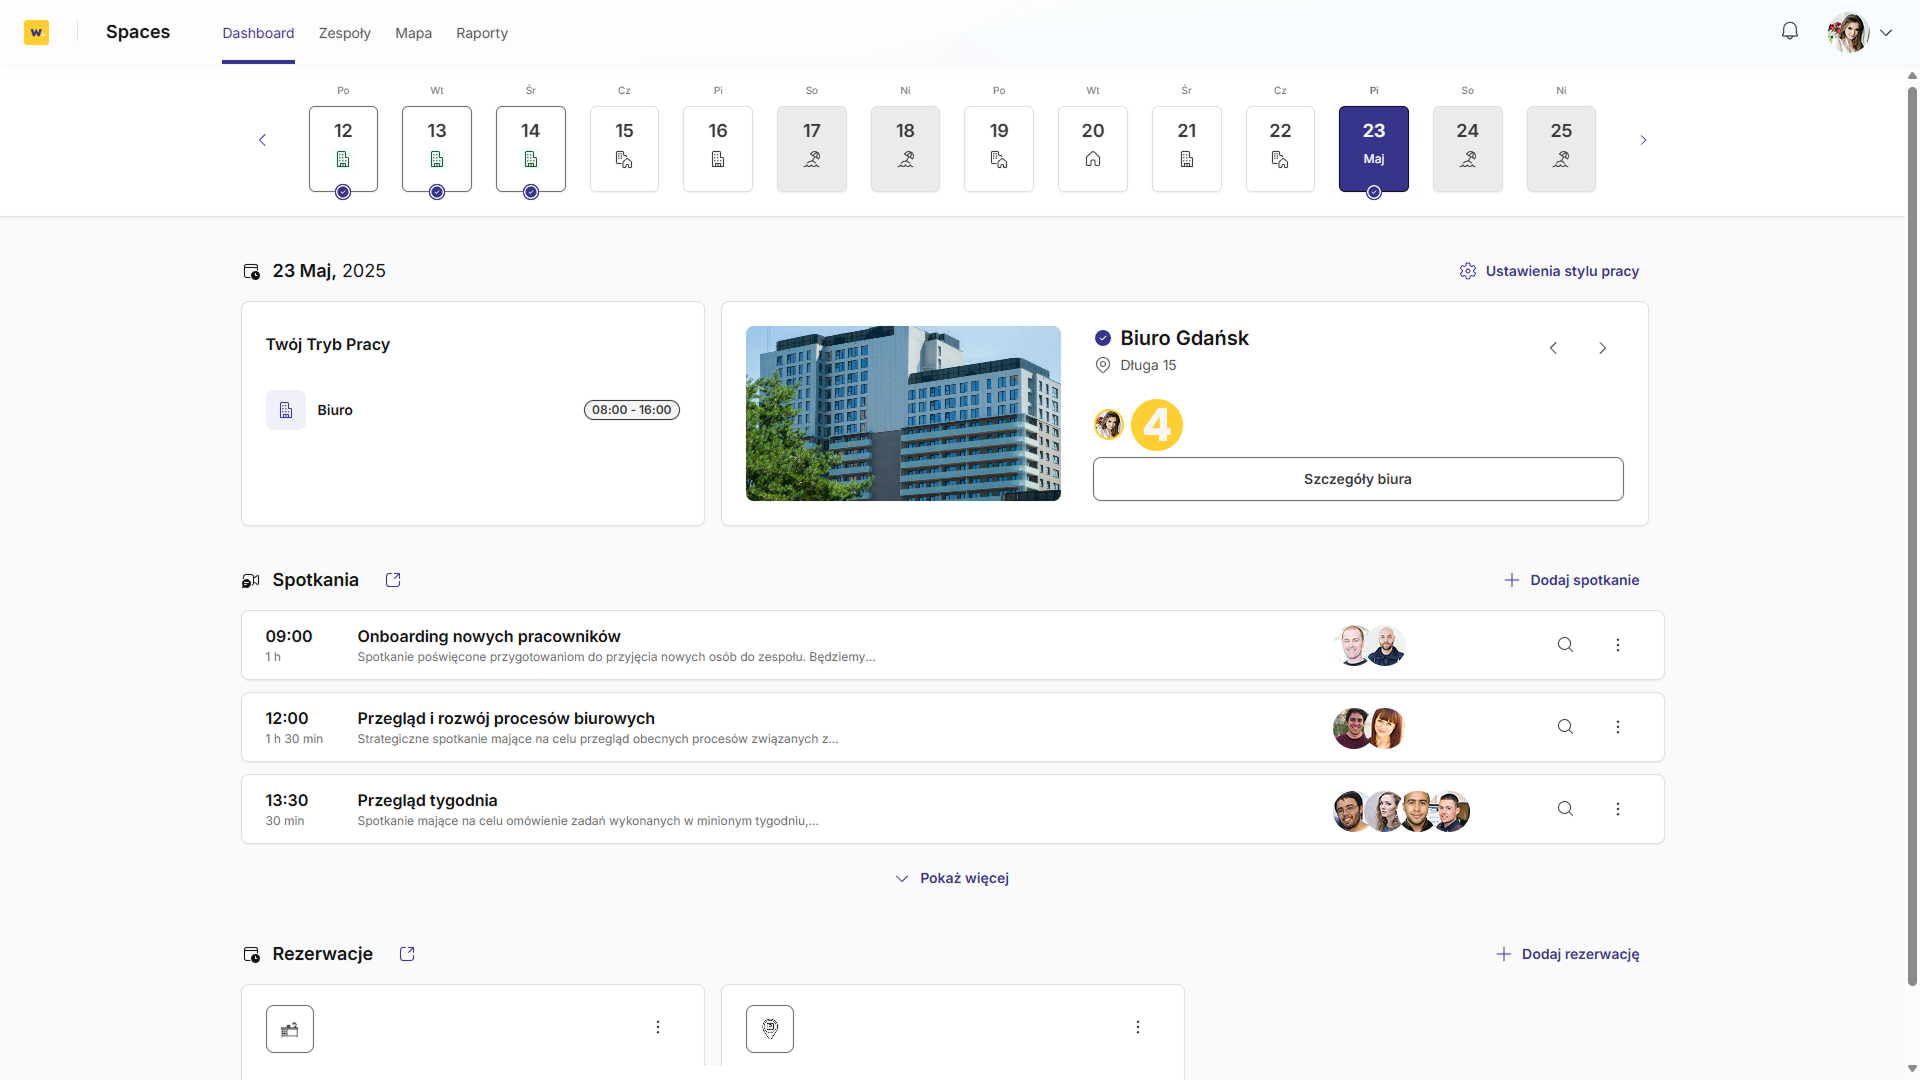Screen dimensions: 1920x1080
Task: Click Dodaj rezerwację
Action: [1568, 954]
